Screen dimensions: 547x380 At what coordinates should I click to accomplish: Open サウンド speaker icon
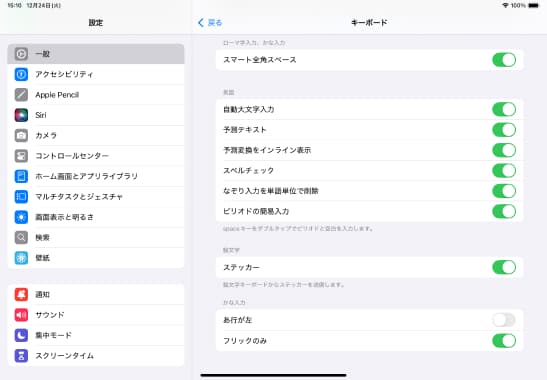pos(21,315)
